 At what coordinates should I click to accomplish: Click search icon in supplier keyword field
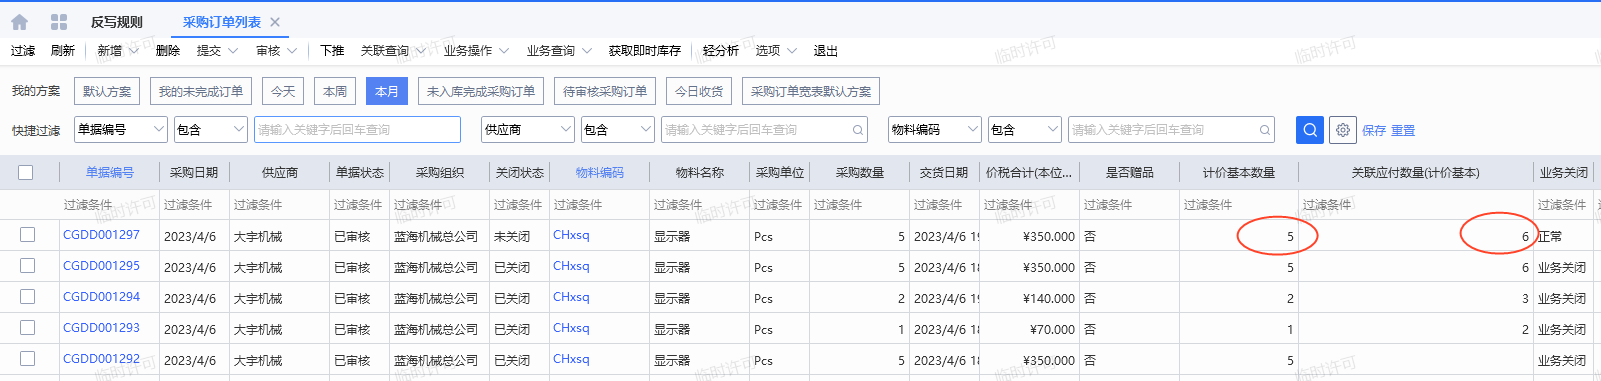[858, 130]
